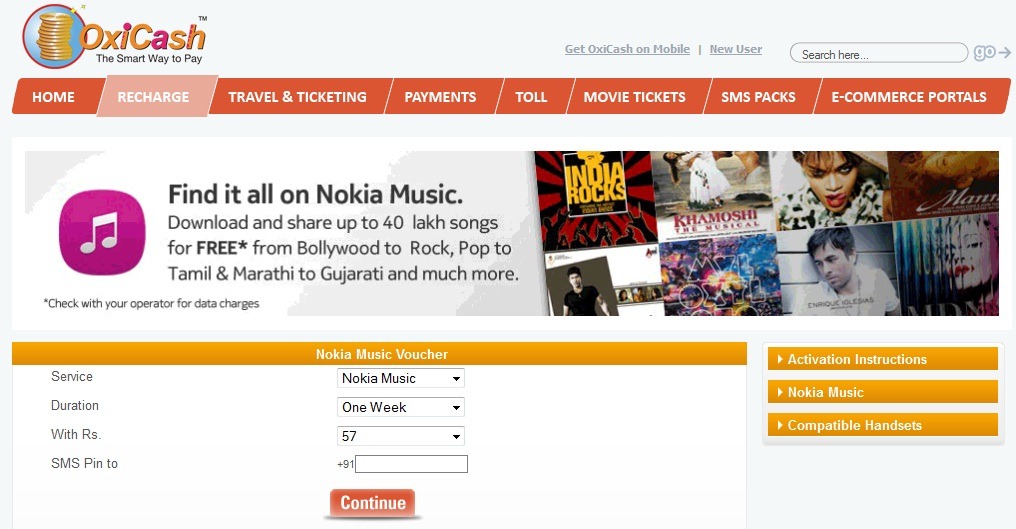
Task: Follow the Get OxiCash on Mobile link
Action: (x=627, y=49)
